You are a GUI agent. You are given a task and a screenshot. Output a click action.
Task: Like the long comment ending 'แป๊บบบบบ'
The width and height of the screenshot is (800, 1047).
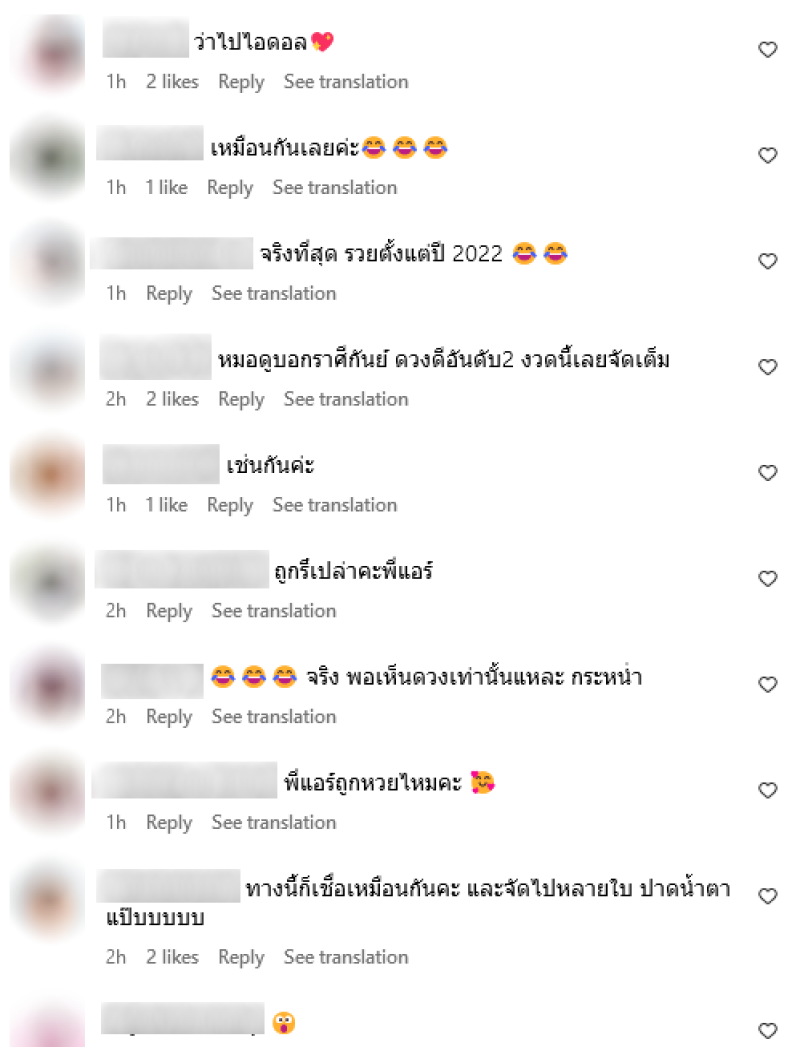(x=768, y=896)
